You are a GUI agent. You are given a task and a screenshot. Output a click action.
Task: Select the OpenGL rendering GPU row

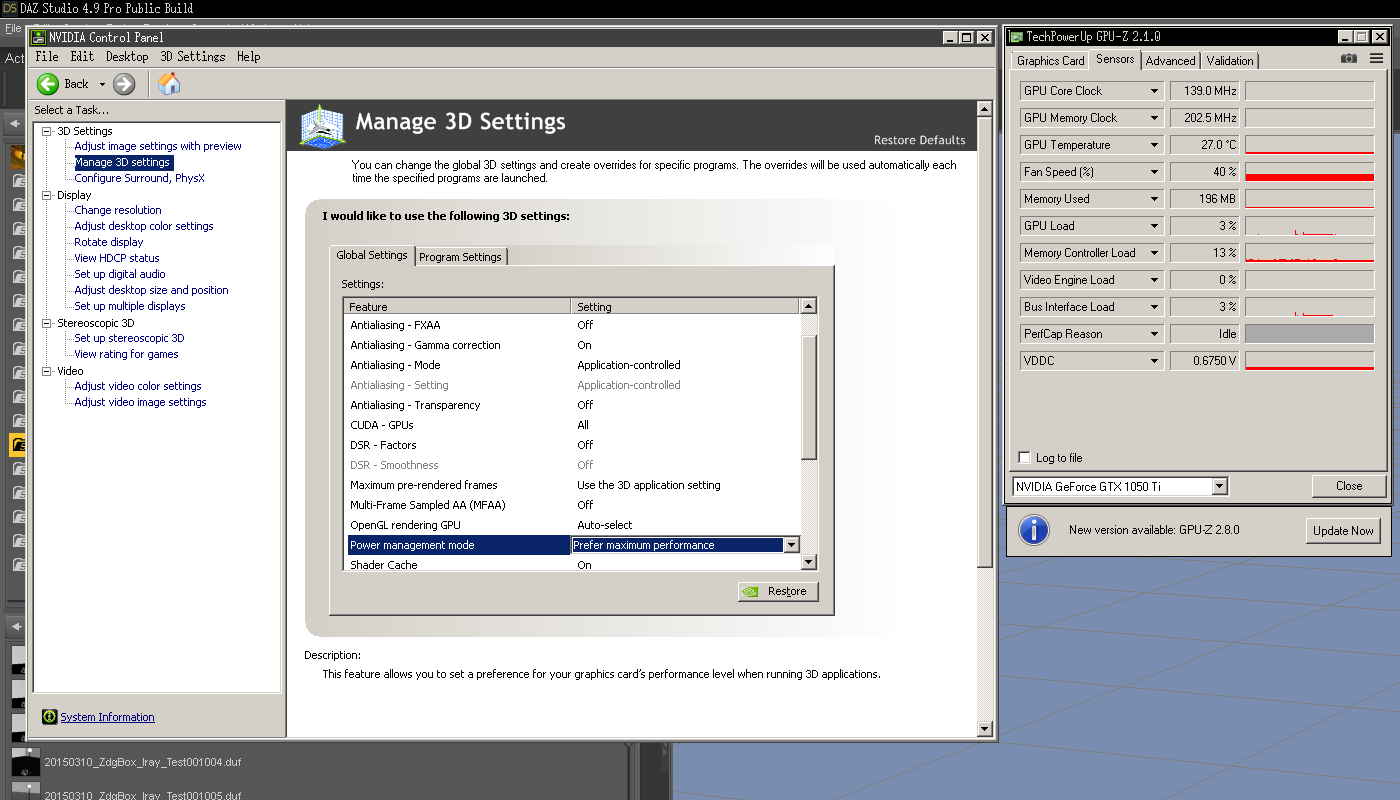tap(573, 525)
